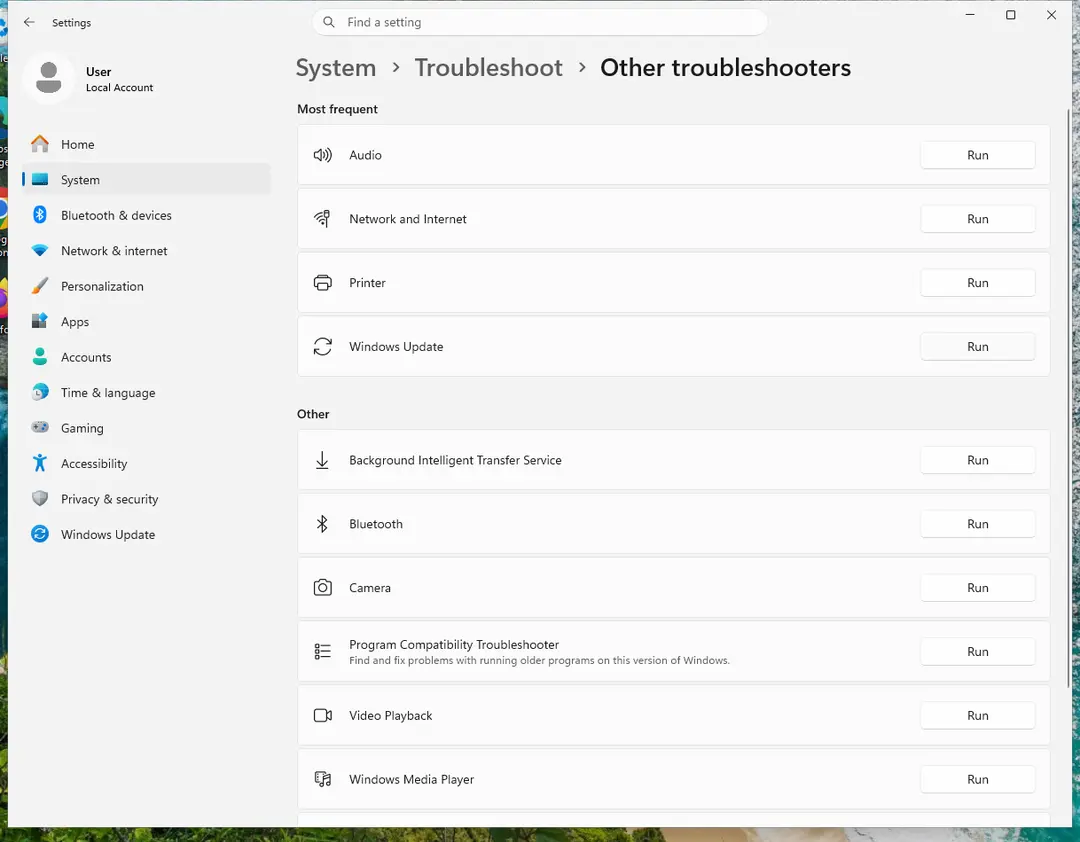Run the Program Compatibility Troubleshooter
This screenshot has height=842, width=1080.
coord(977,651)
